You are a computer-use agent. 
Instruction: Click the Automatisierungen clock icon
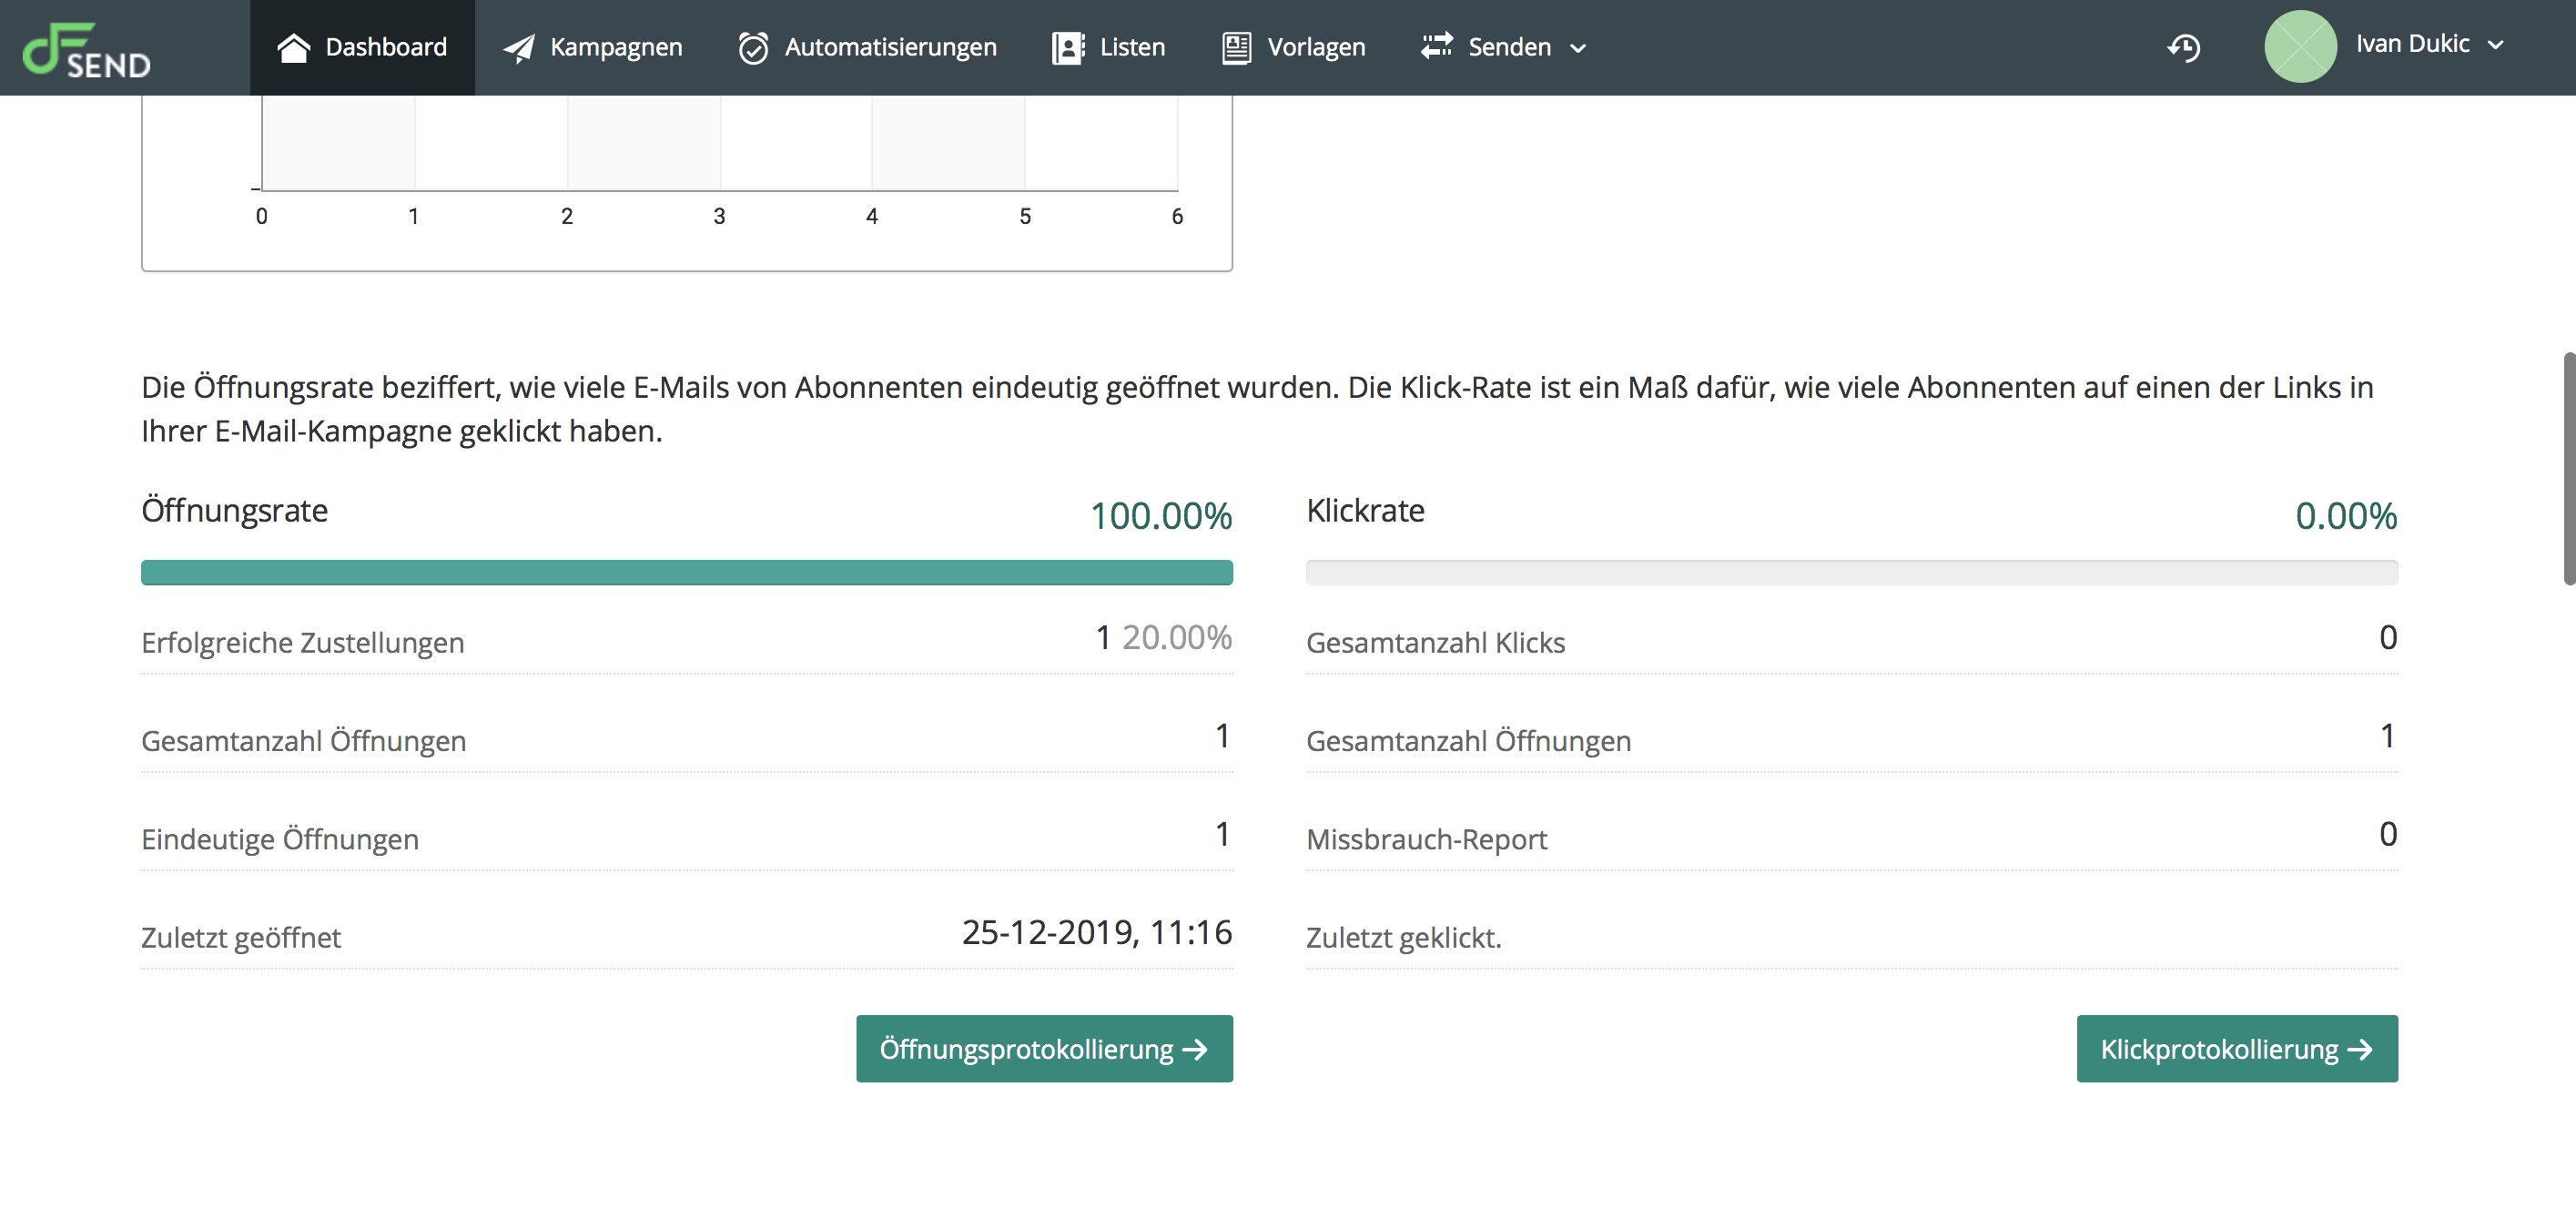tap(753, 48)
